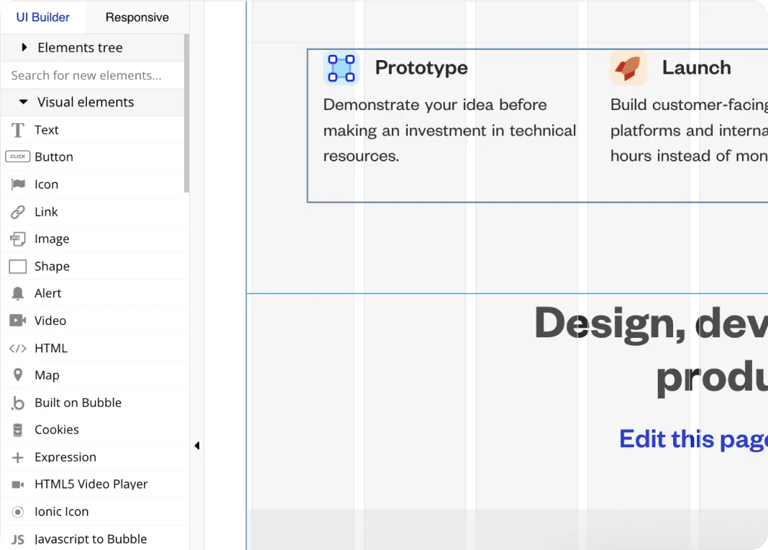768x550 pixels.
Task: Click the Button label in elements list
Action: pos(54,157)
